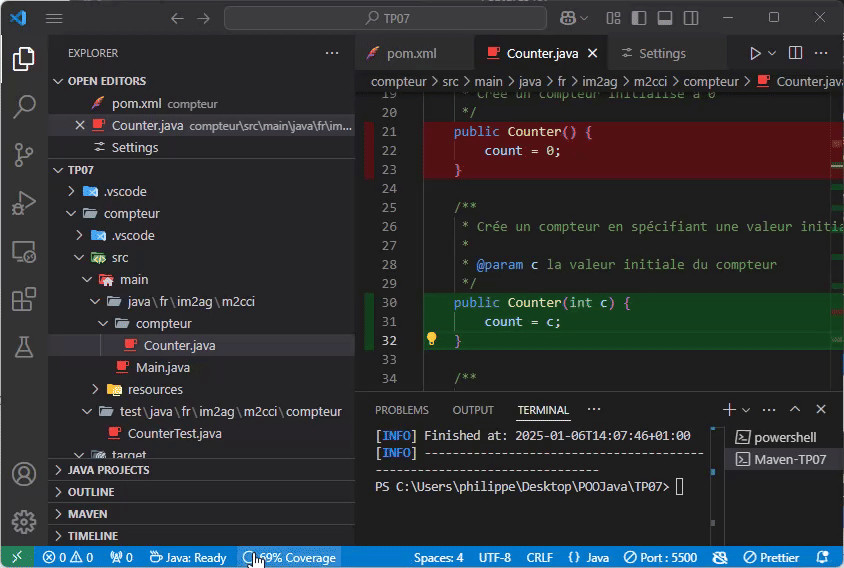Open the Search view in activity bar

point(24,107)
